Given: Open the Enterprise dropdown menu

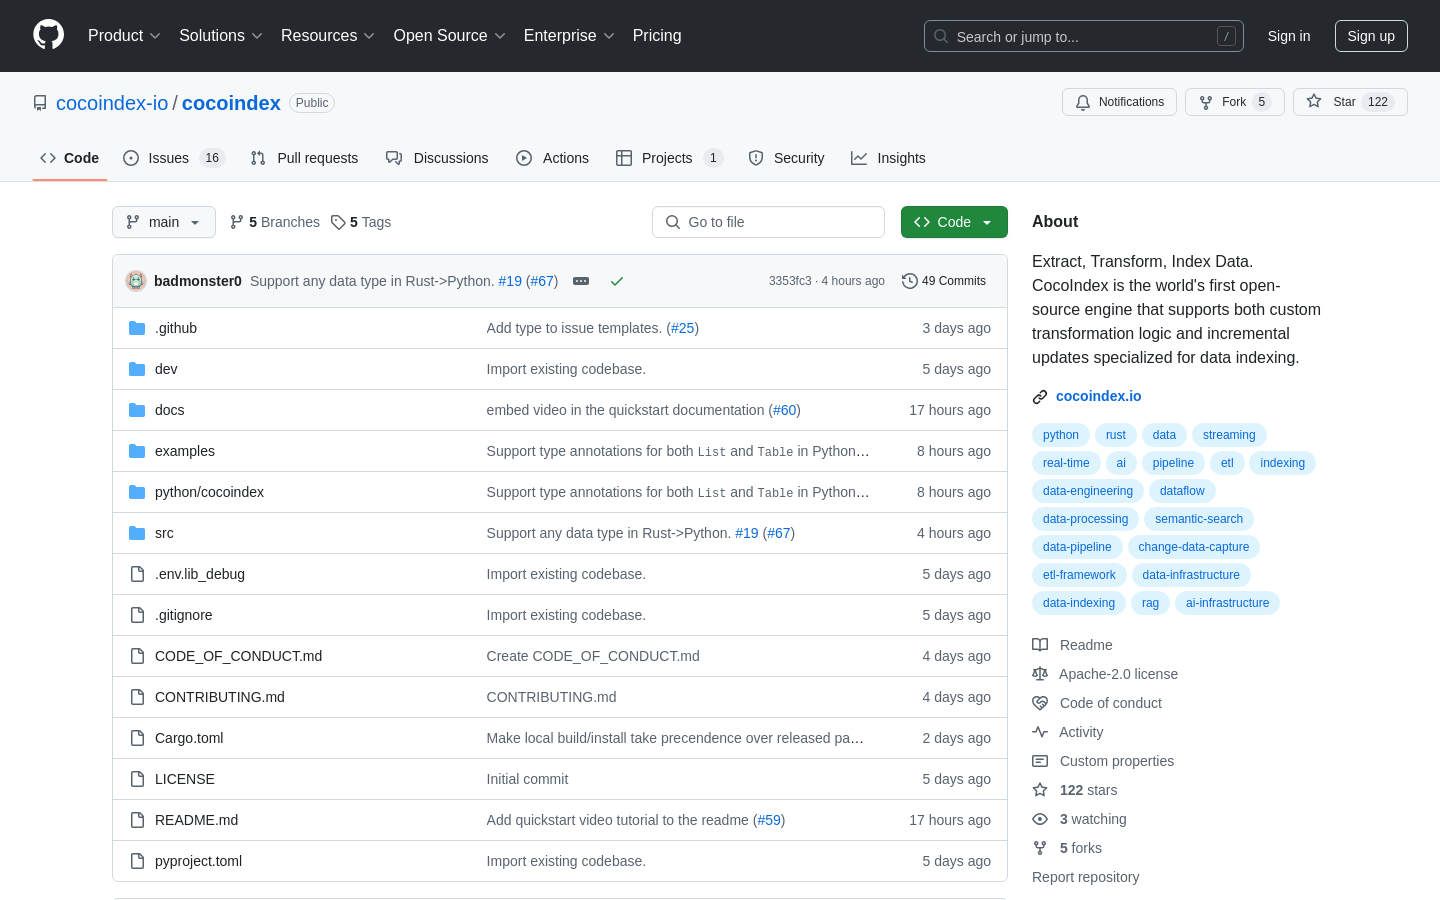Looking at the screenshot, I should tap(569, 35).
